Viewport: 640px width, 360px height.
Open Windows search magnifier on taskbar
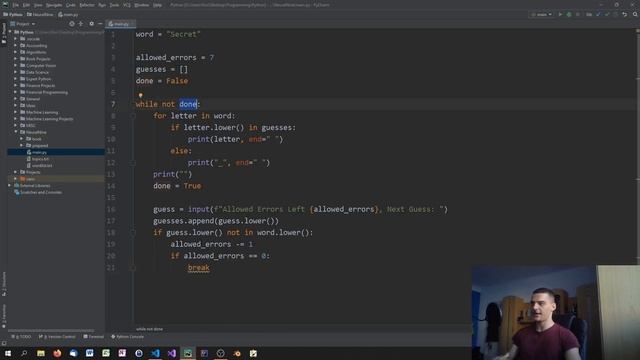click(24, 353)
